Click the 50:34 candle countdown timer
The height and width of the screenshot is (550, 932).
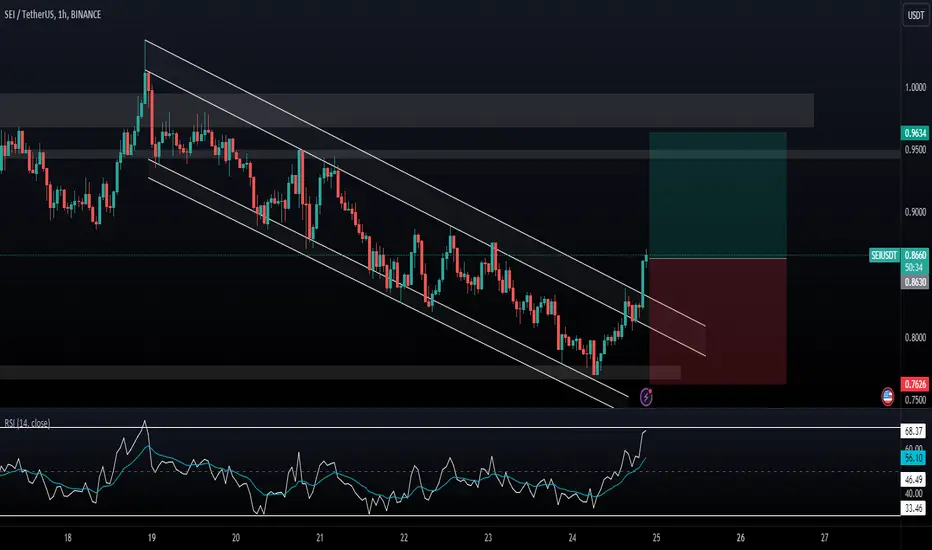(915, 268)
